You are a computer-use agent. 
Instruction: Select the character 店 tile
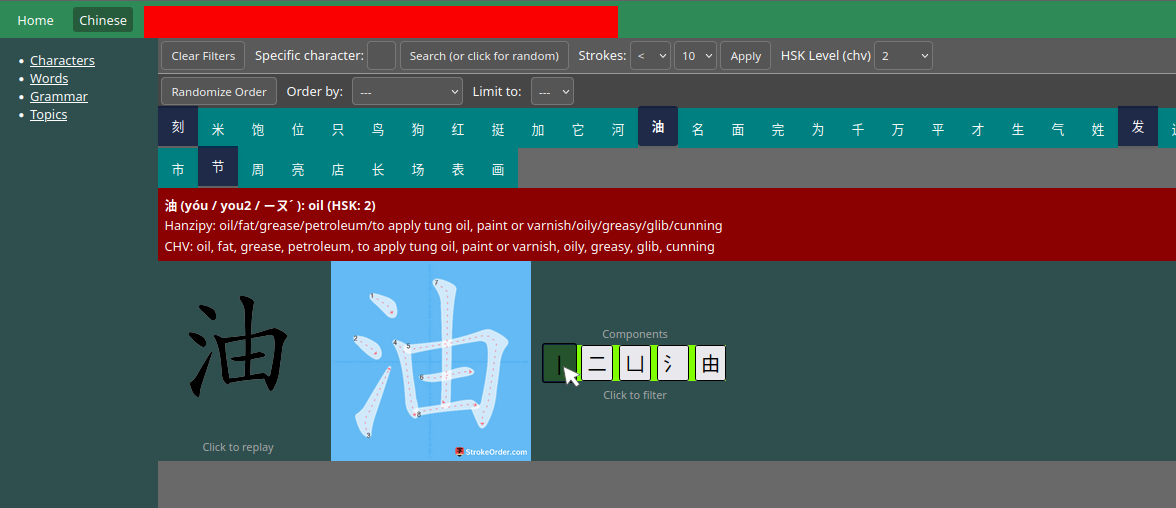point(338,170)
